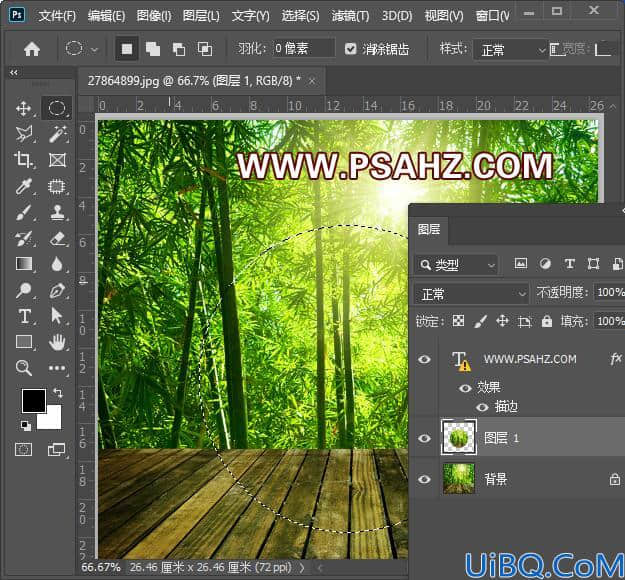Choose Add to Selection mode

(153, 49)
